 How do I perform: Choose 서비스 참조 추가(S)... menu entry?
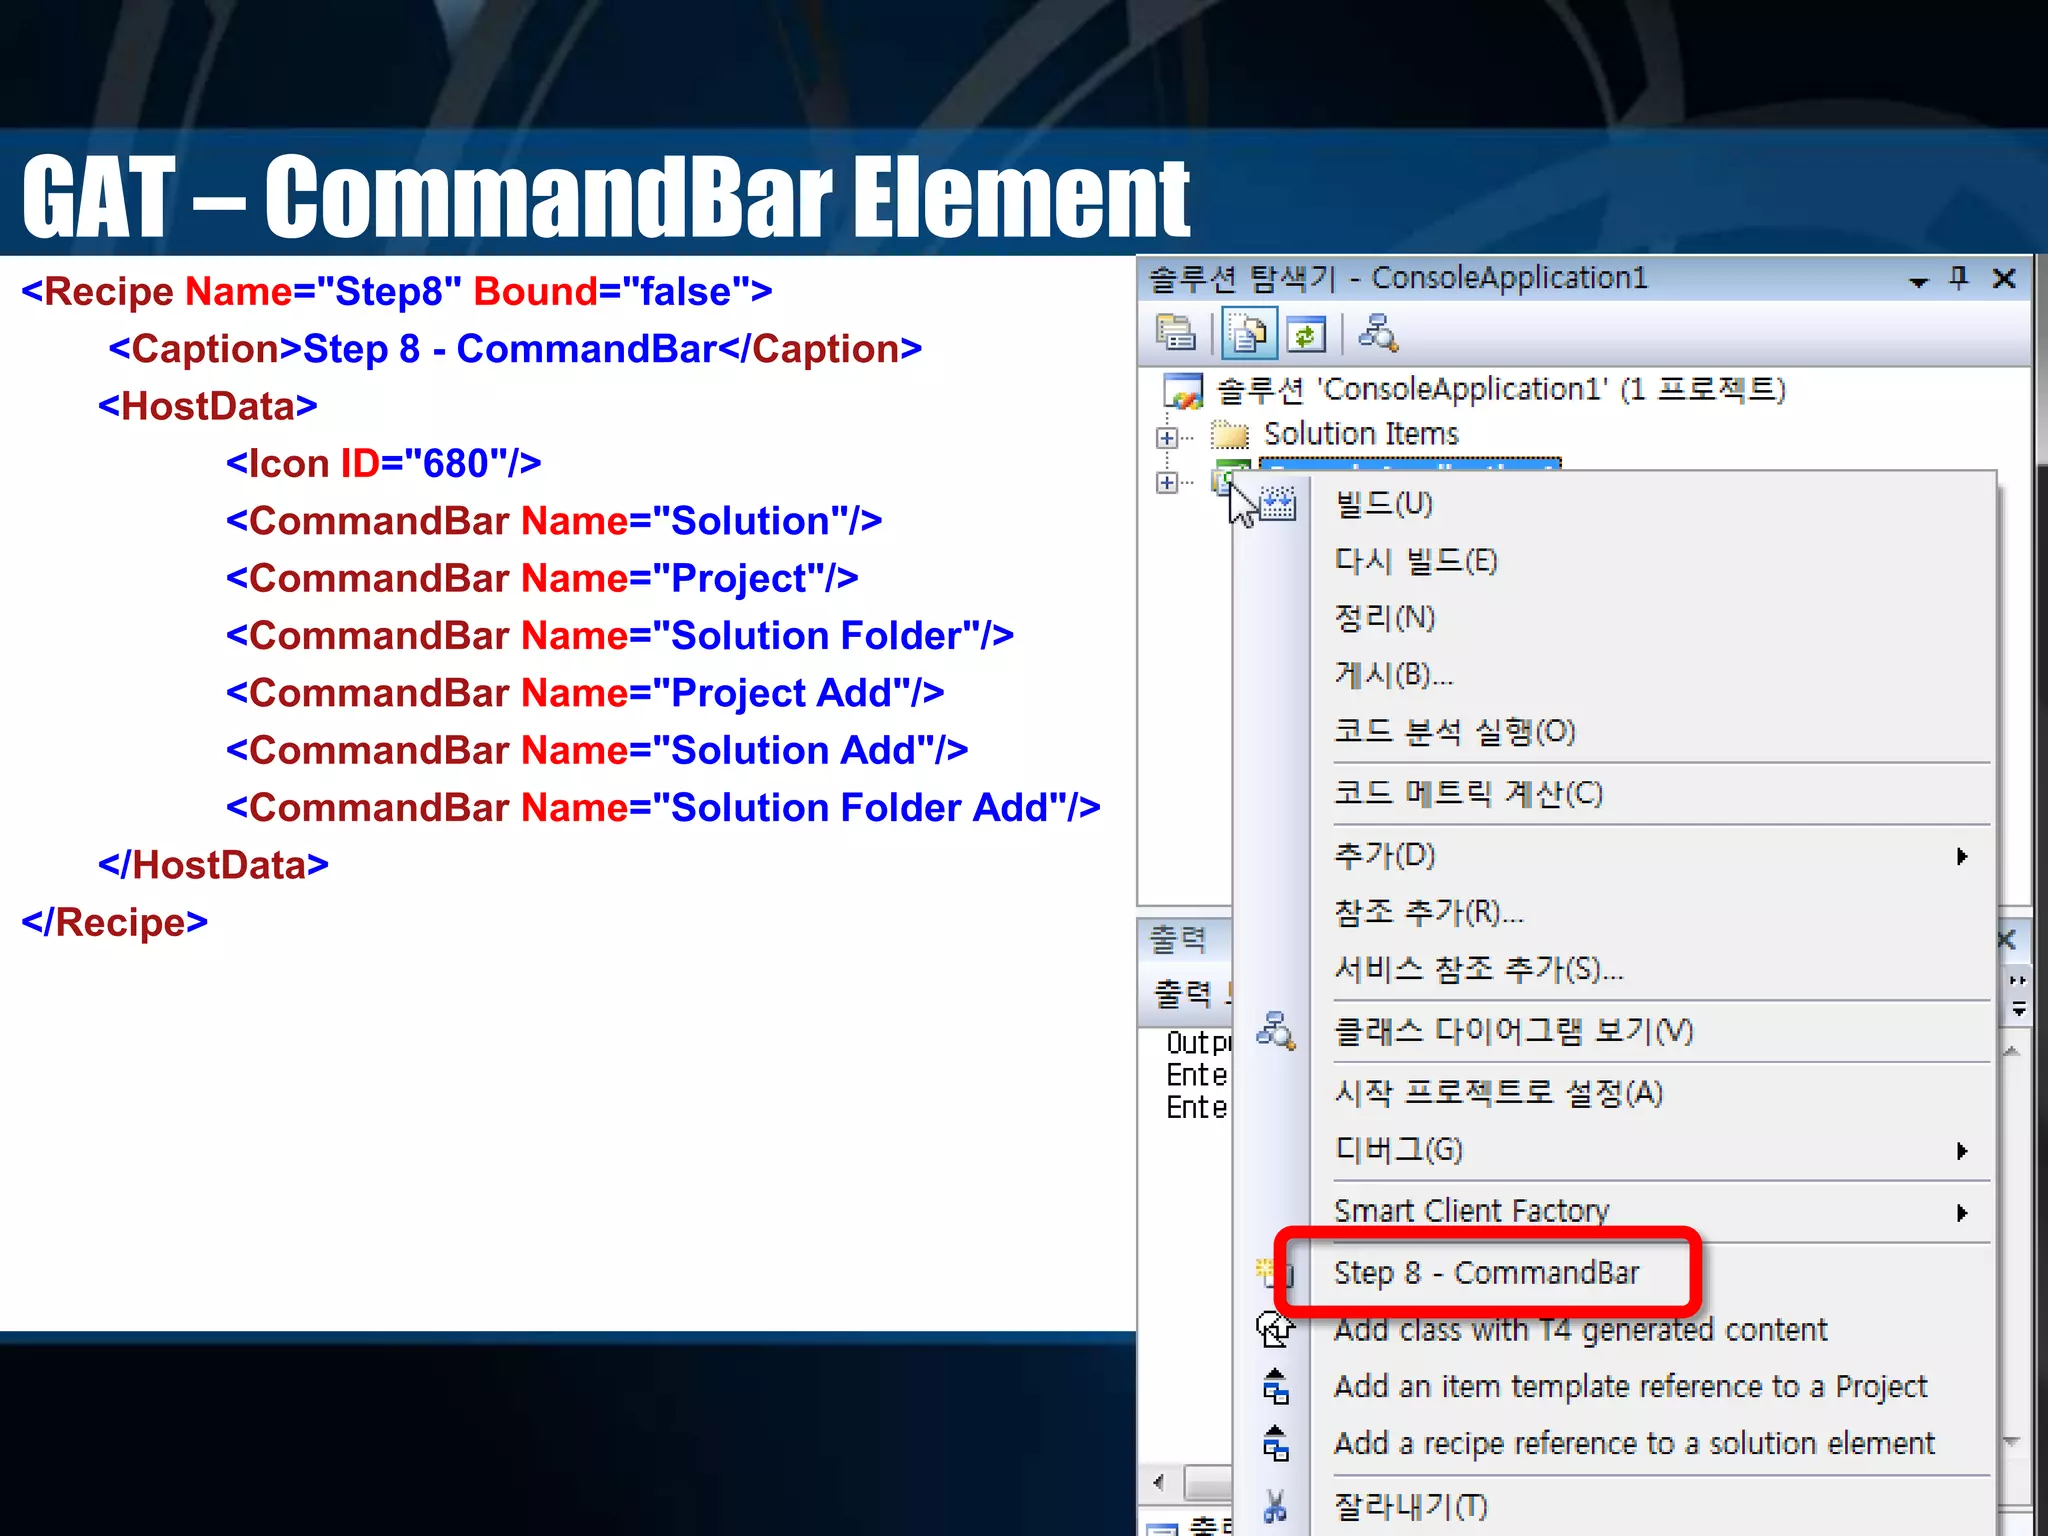pos(1479,969)
